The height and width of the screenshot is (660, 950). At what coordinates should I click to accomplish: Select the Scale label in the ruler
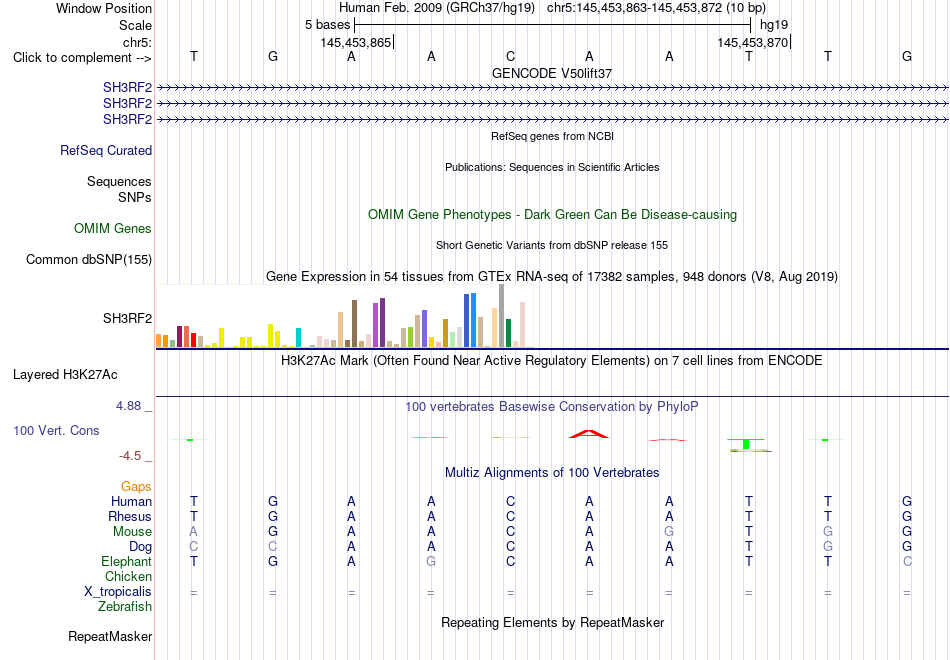[x=135, y=25]
